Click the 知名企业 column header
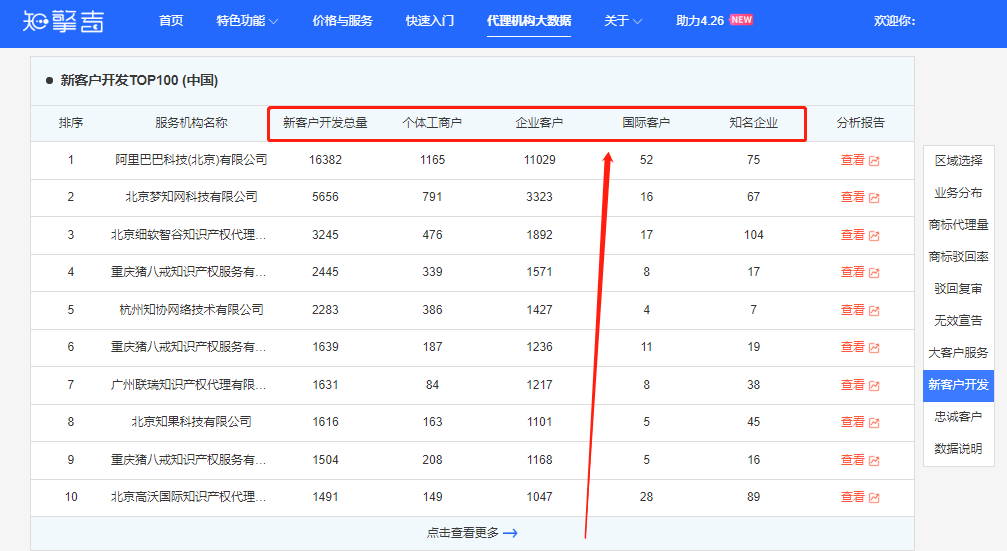Screen dimensions: 1007x551 [753, 123]
